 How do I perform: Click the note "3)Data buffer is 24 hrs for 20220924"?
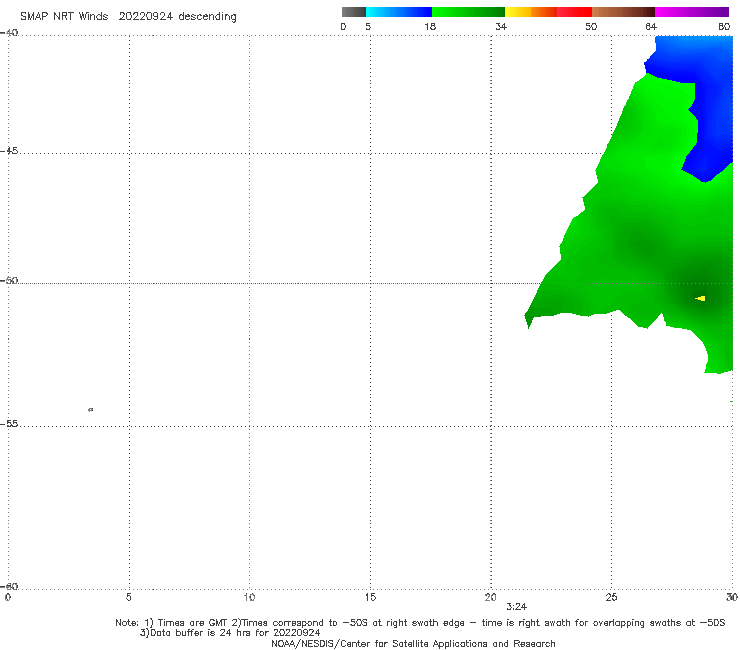[230, 633]
